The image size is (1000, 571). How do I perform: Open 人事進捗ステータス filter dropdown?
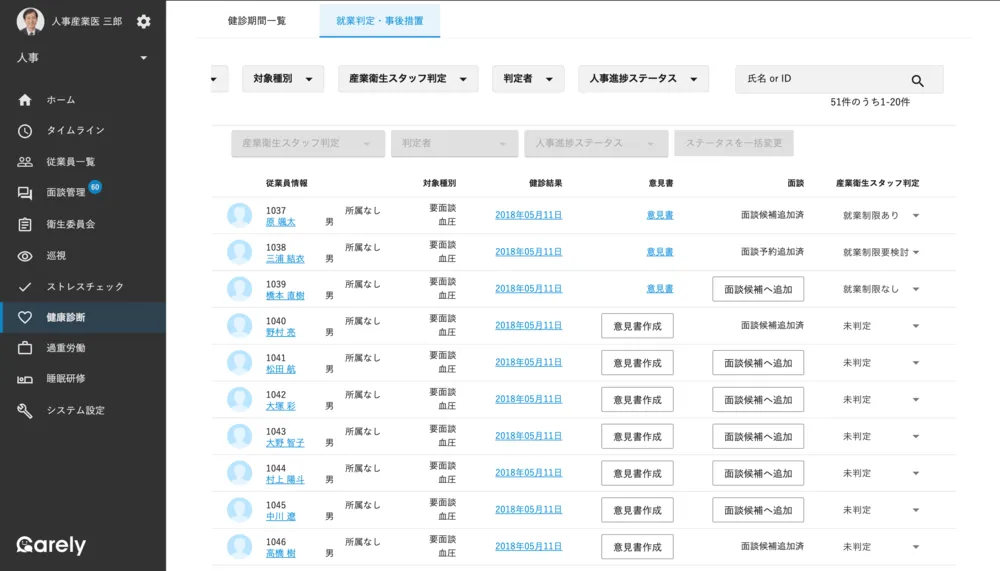(643, 79)
